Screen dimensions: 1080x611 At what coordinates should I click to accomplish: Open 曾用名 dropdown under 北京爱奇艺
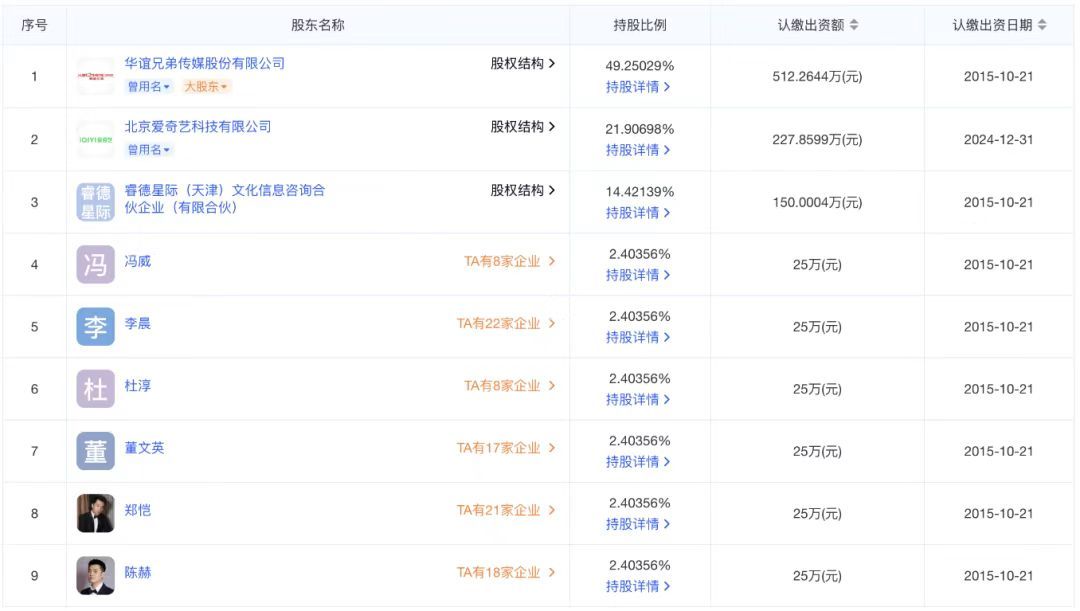click(x=146, y=148)
